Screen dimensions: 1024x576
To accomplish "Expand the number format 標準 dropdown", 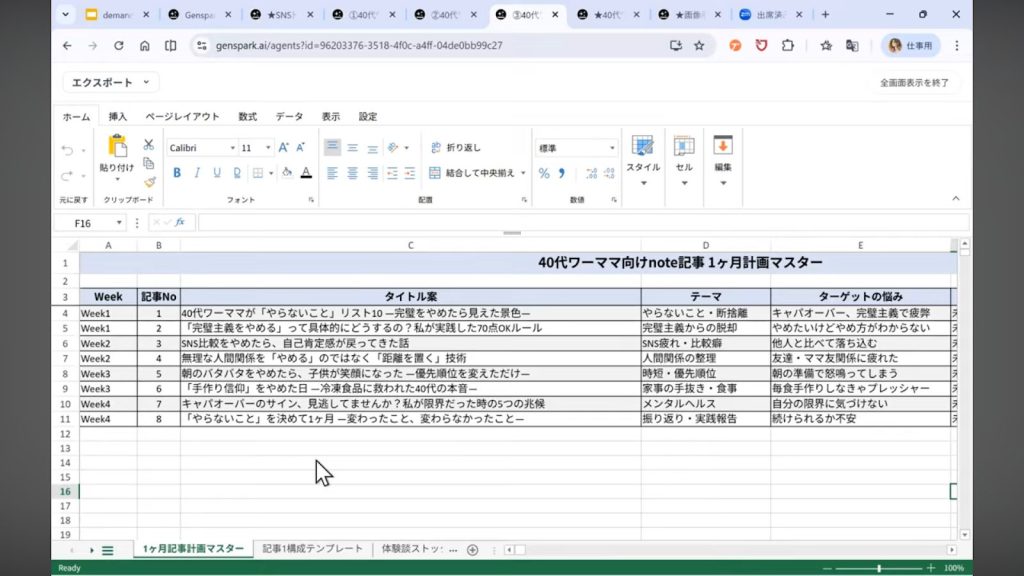I will click(x=612, y=148).
